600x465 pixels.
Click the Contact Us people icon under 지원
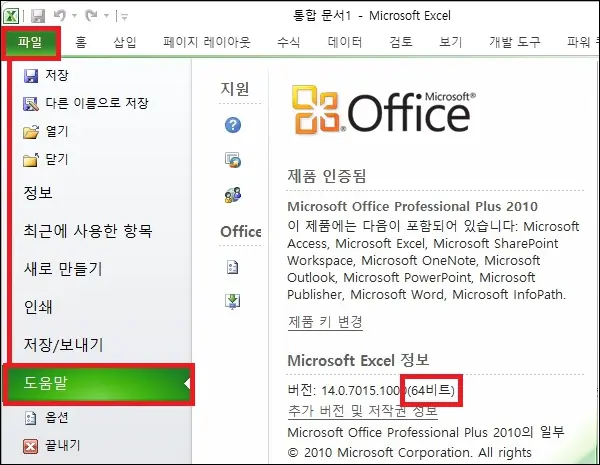point(233,195)
